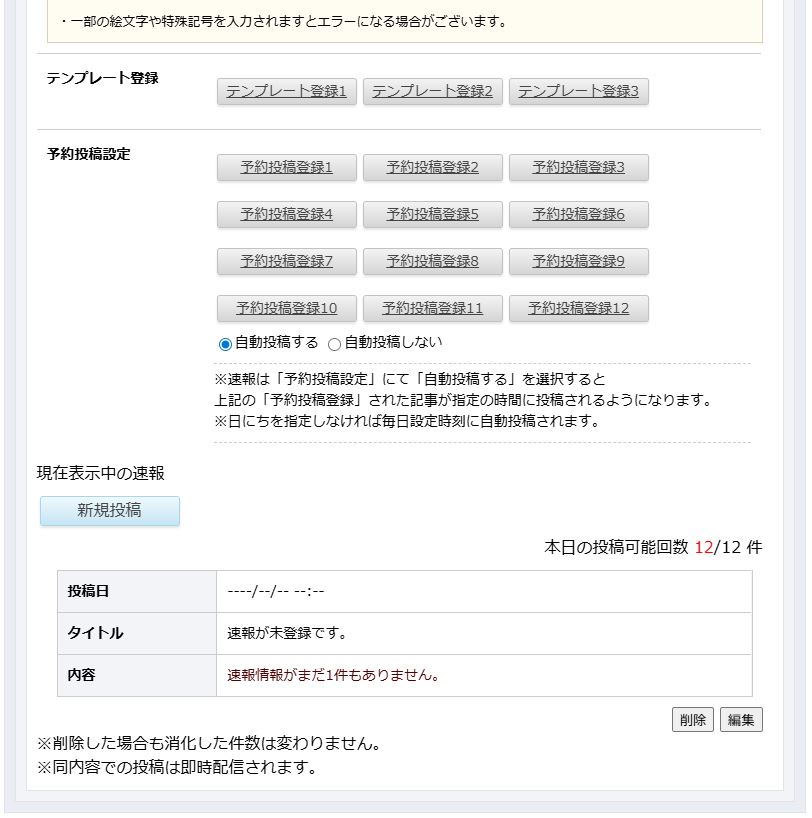Click 予約投稿登録5 button

point(433,214)
